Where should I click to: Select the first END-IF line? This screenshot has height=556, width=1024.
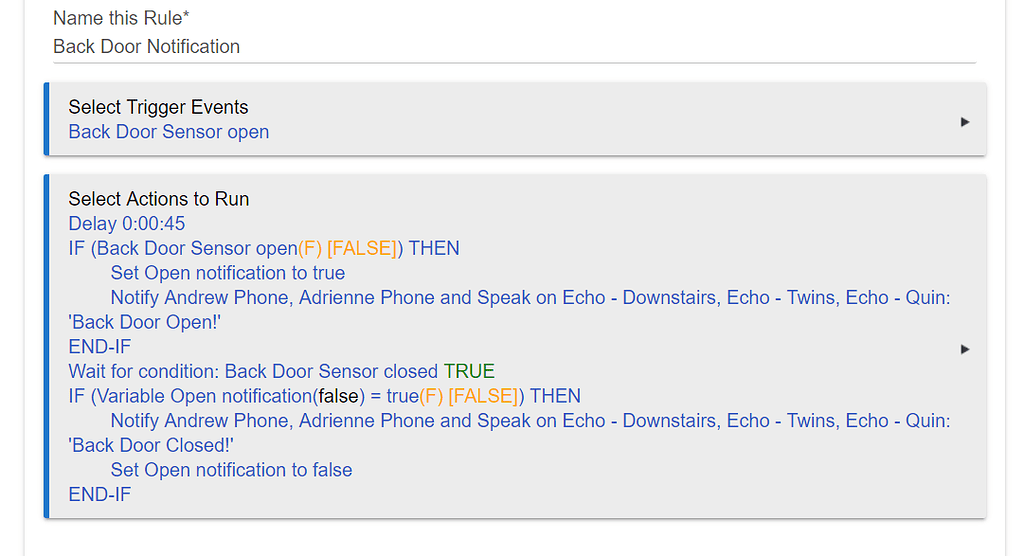click(x=99, y=347)
